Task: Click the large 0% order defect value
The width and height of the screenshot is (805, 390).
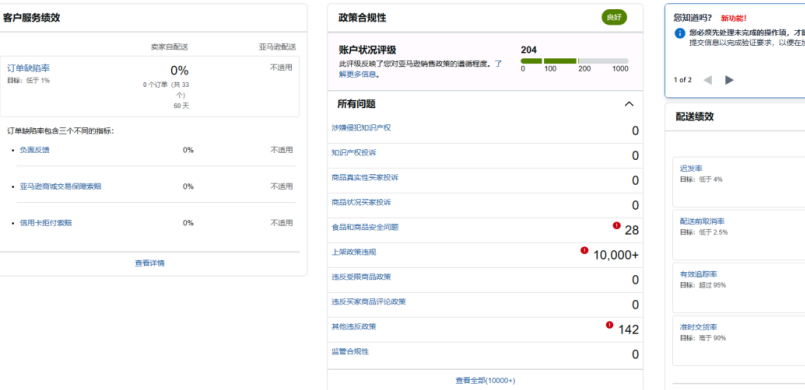Action: (180, 70)
